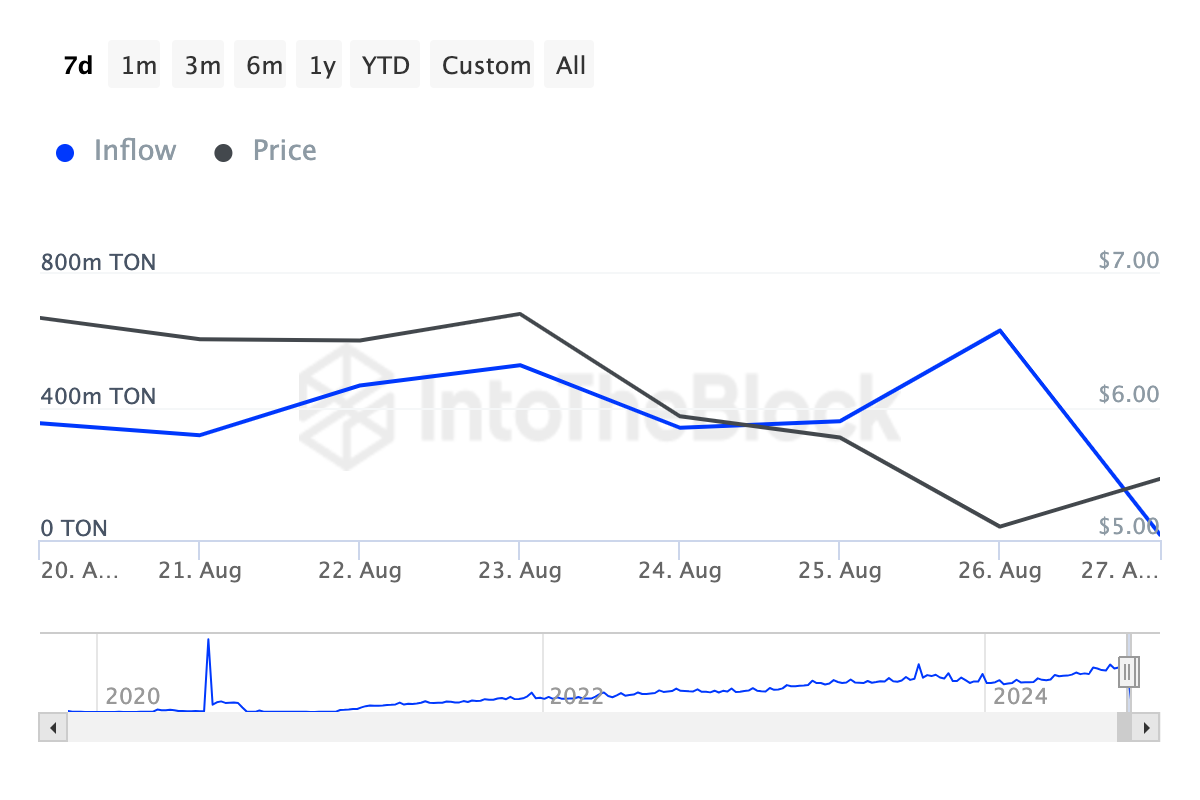Click the 2021 spike in the navigator
Image resolution: width=1200 pixels, height=800 pixels.
pos(208,641)
